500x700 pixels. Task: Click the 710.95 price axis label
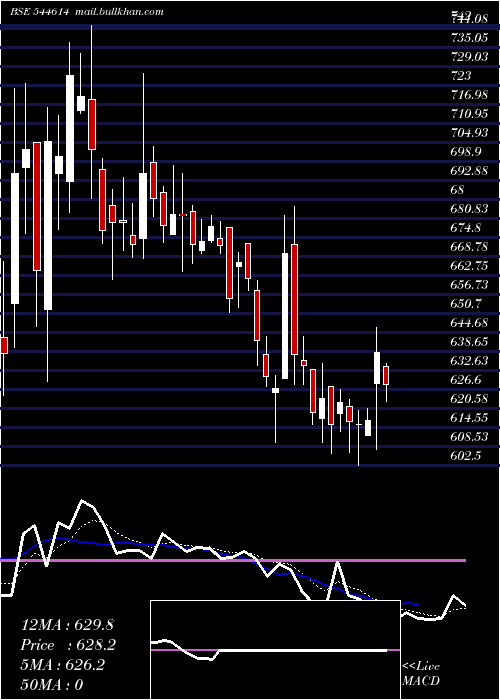469,114
